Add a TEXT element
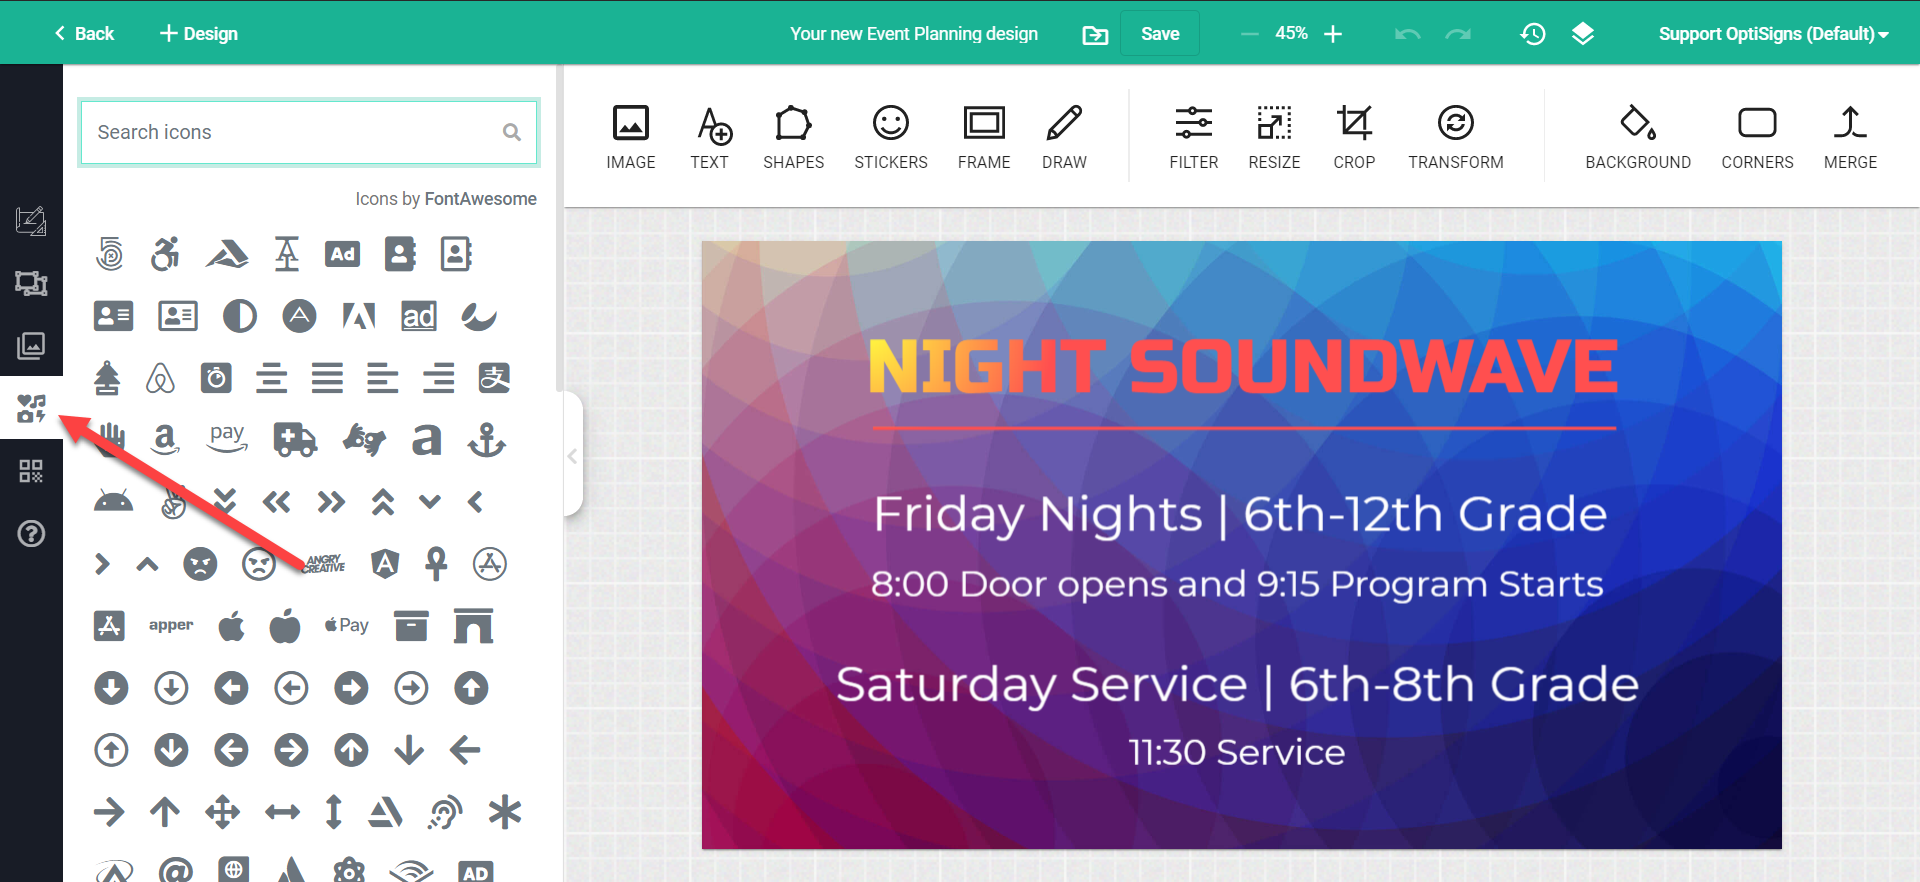 pyautogui.click(x=712, y=137)
